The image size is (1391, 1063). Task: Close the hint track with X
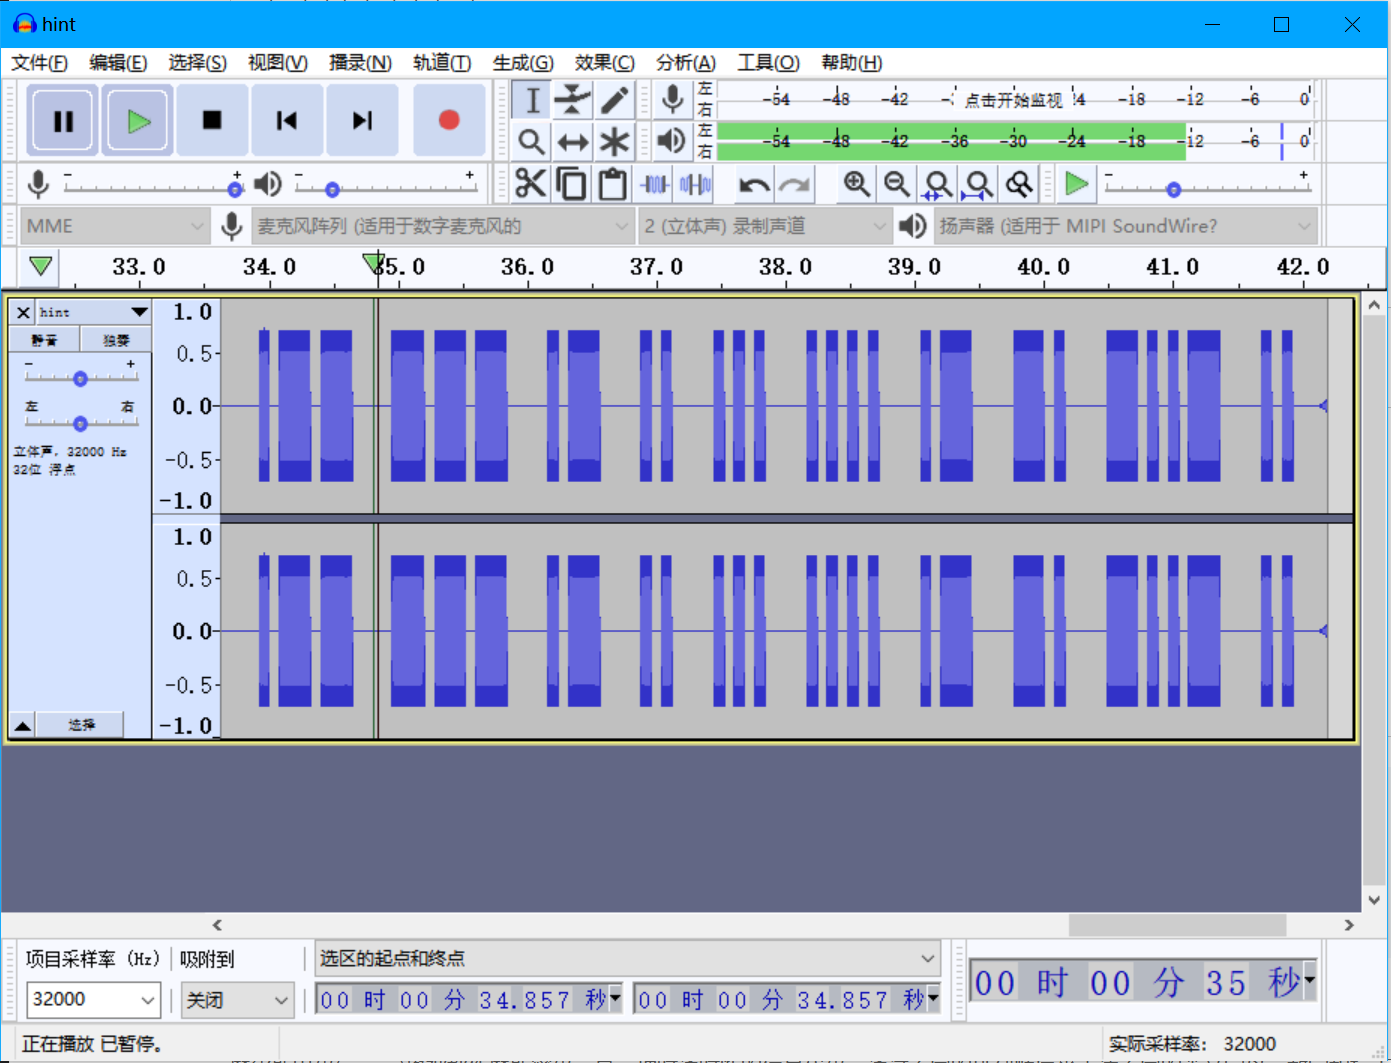pos(23,312)
